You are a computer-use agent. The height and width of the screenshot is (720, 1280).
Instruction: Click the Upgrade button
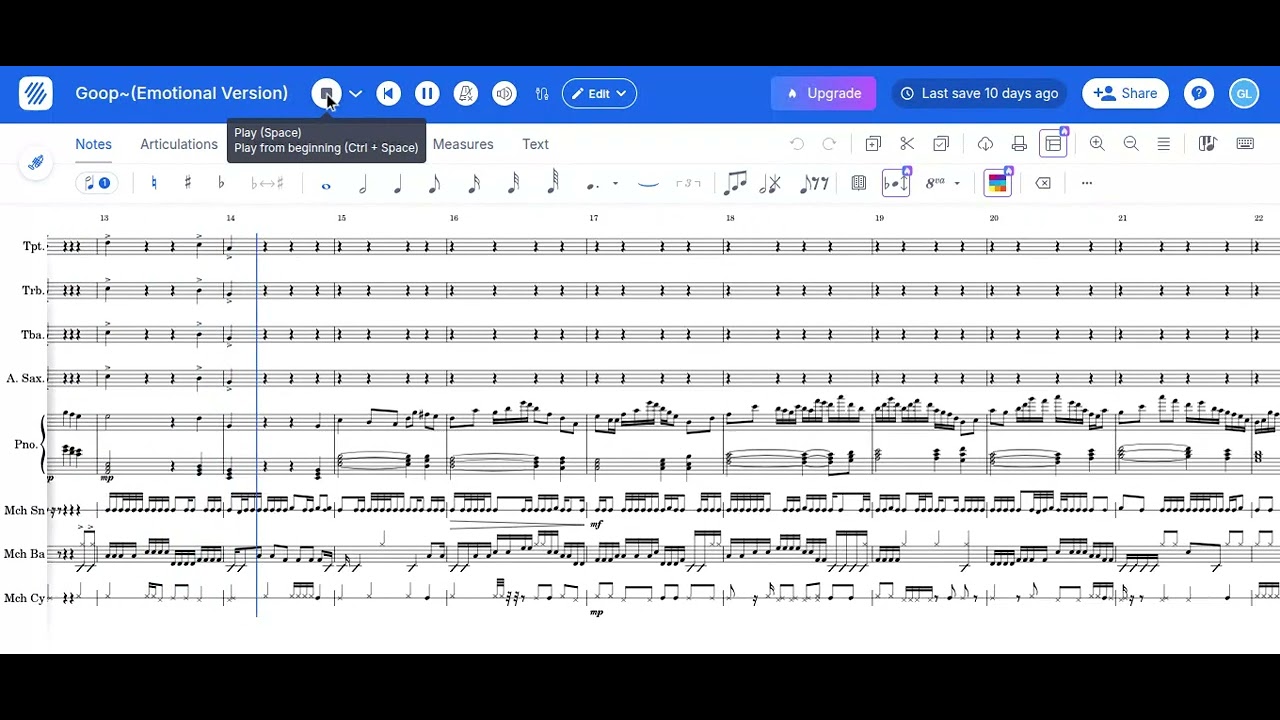tap(824, 94)
